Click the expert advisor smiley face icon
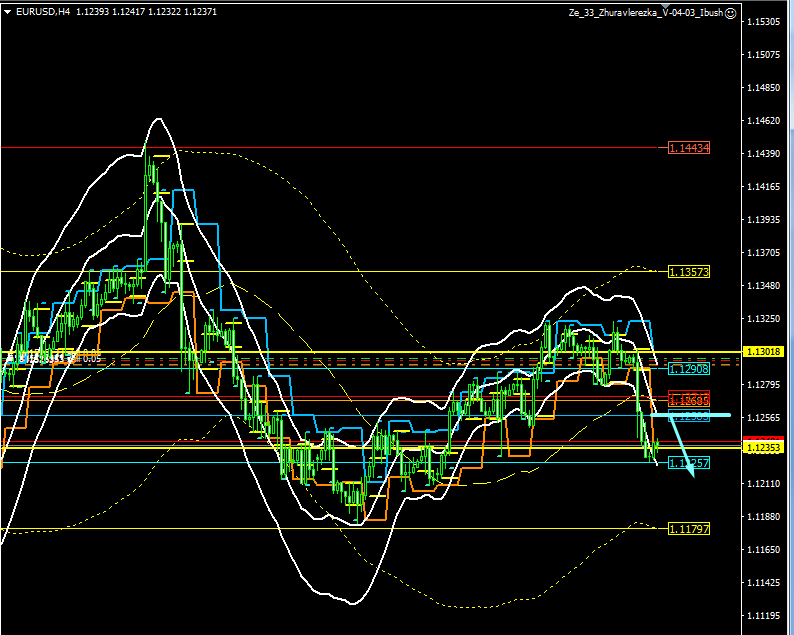 coord(730,14)
